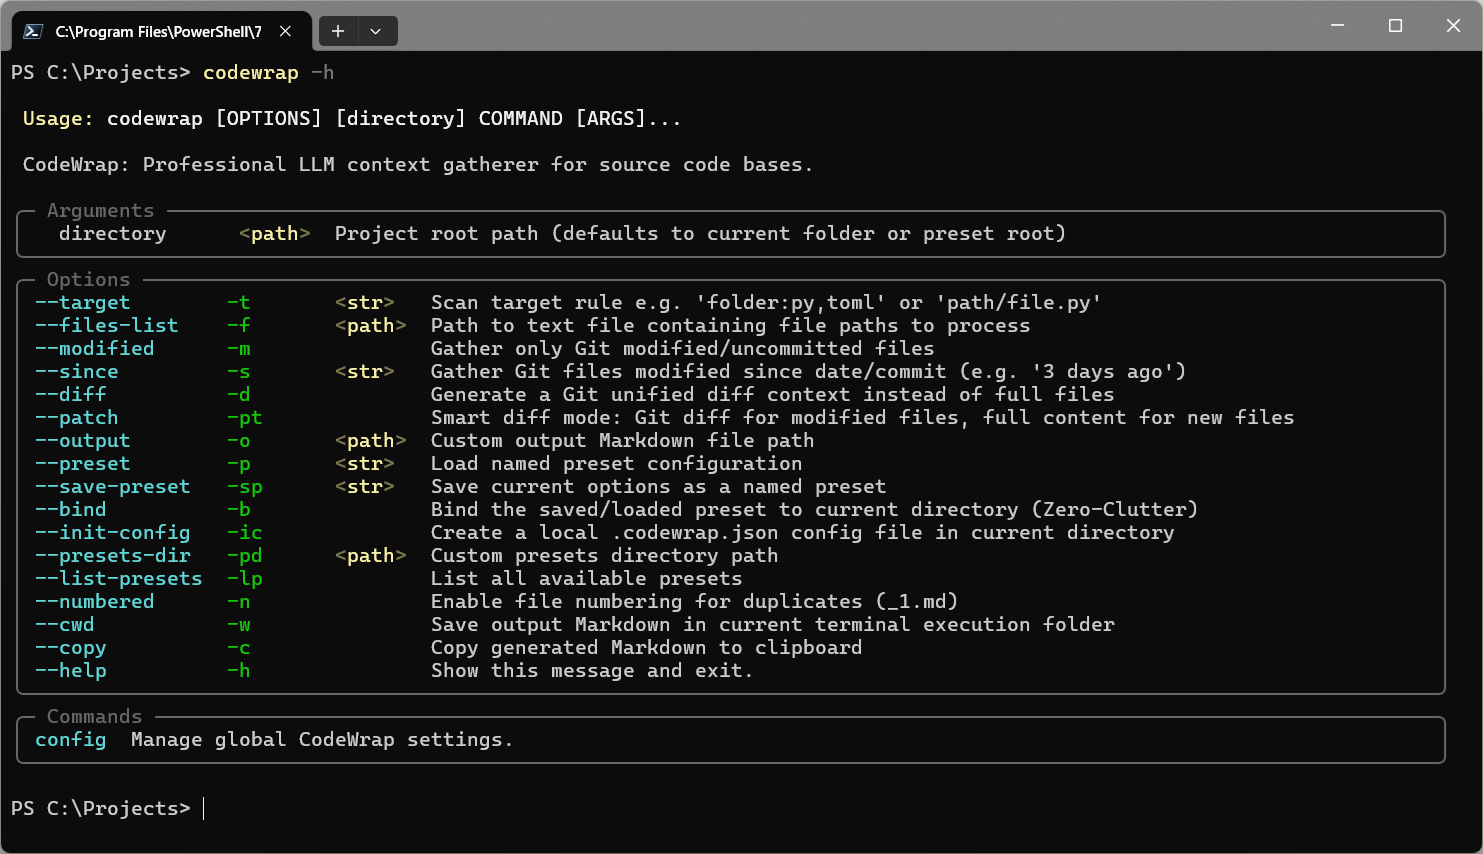1483x854 pixels.
Task: Click the '-ic' short flag
Action: pyautogui.click(x=245, y=533)
